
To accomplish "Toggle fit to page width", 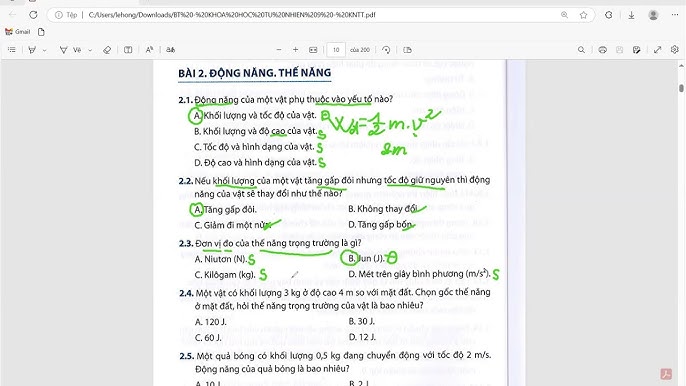I will click(313, 50).
